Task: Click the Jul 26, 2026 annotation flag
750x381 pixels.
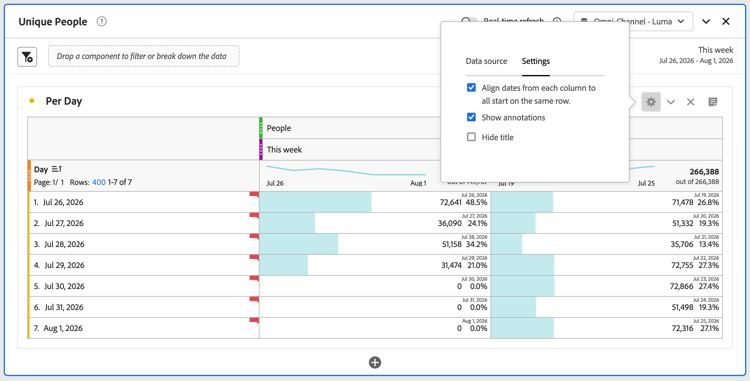Action: coord(254,195)
